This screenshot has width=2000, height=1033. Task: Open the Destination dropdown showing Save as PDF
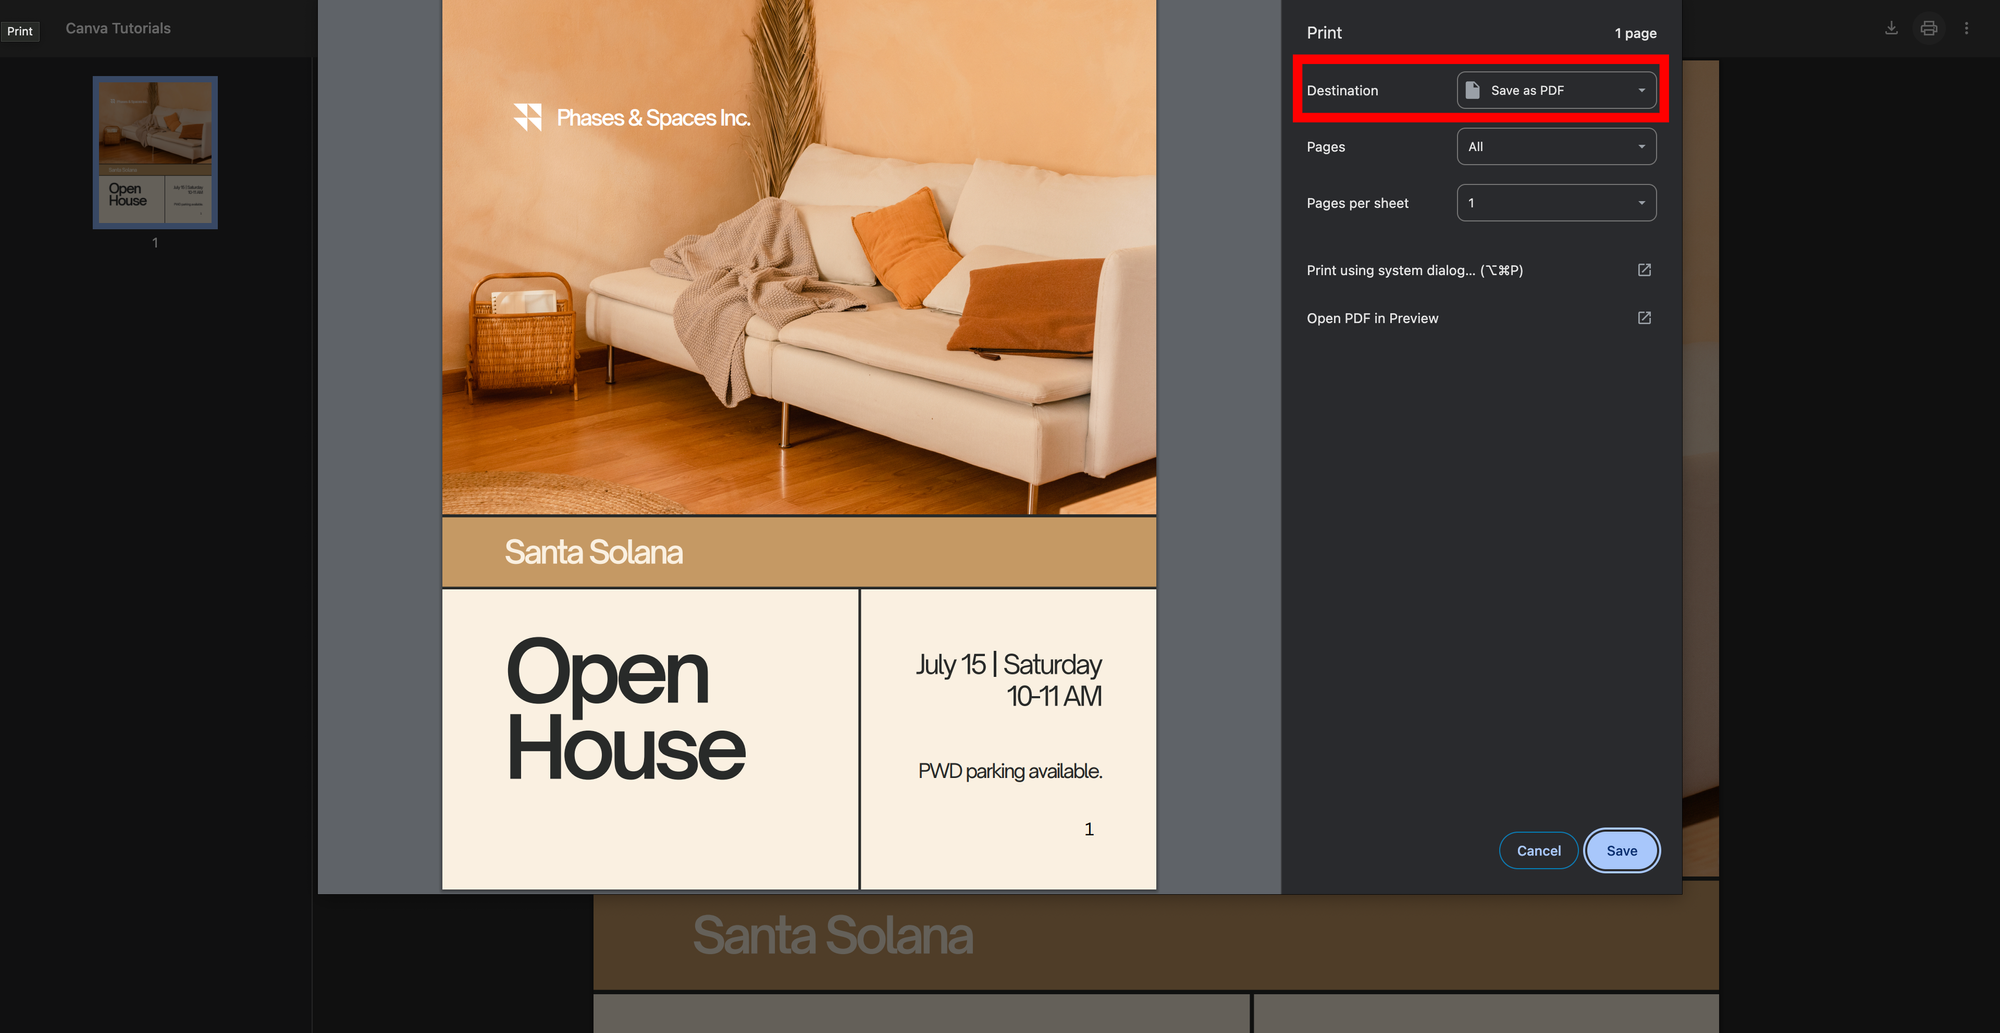tap(1556, 90)
